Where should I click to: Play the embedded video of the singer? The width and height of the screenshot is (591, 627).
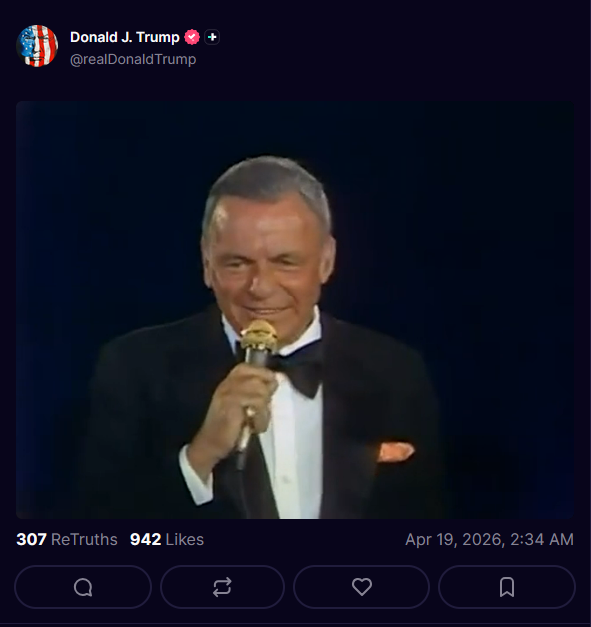(x=295, y=310)
